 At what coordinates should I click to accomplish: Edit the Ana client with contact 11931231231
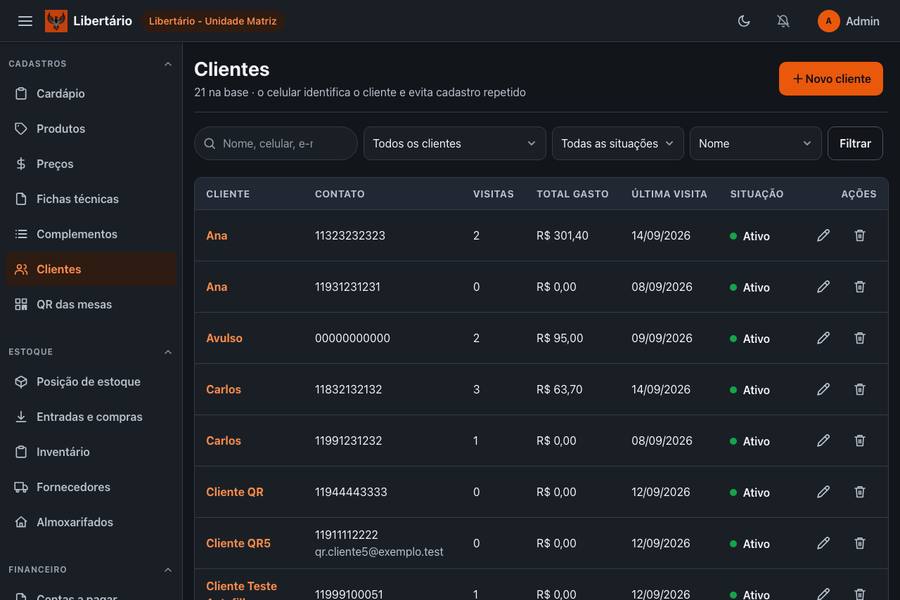tap(823, 287)
